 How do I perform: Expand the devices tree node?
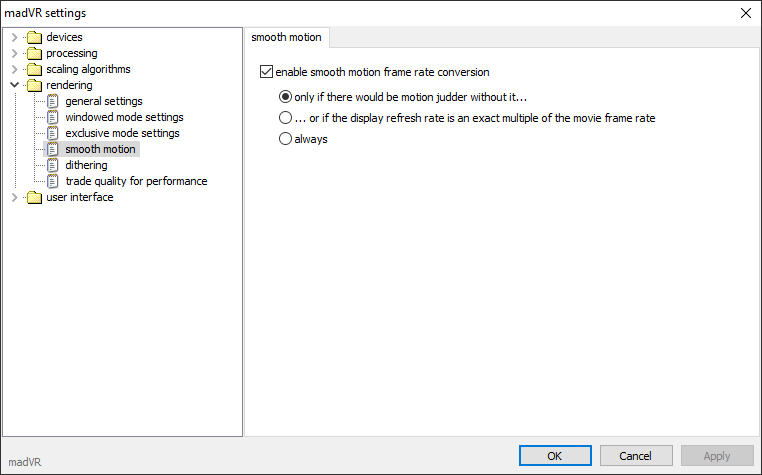click(x=15, y=37)
